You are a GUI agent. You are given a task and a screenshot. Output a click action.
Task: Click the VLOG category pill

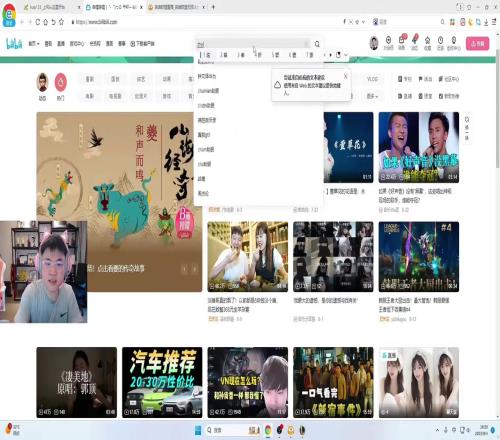click(372, 79)
